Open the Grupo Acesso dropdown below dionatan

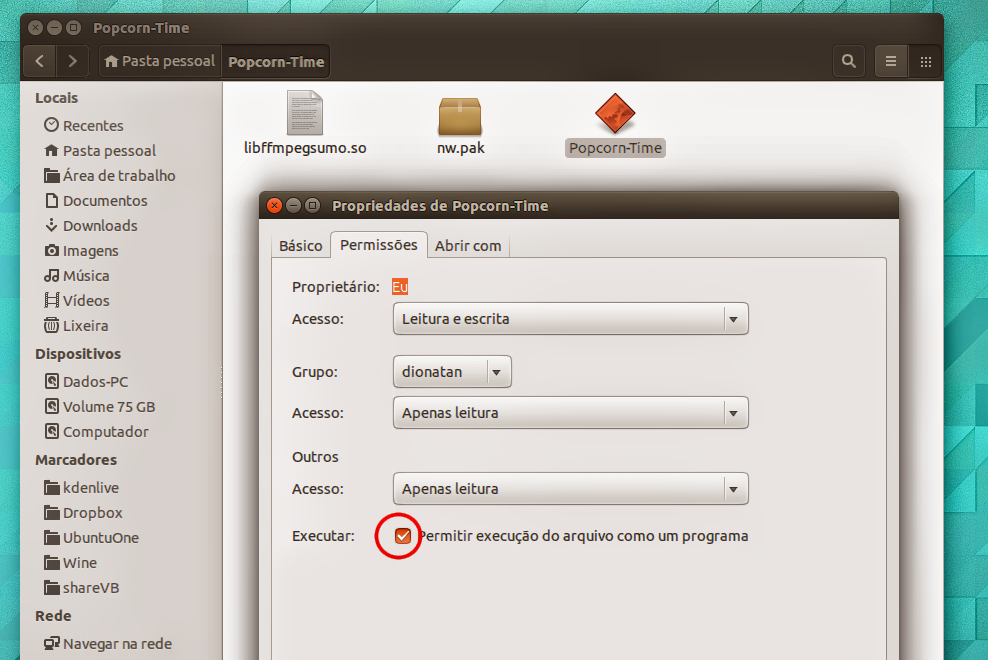(x=571, y=413)
